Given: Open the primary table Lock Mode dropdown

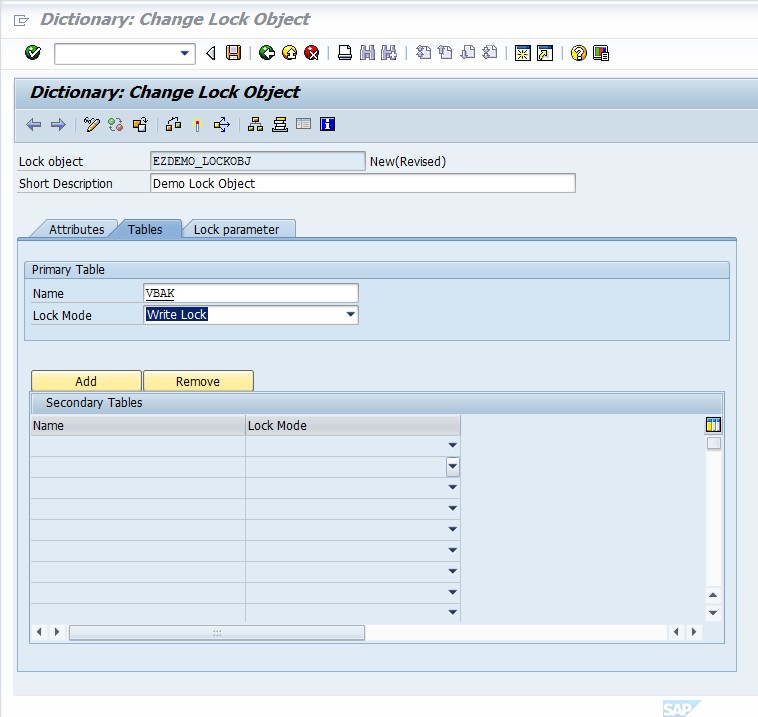Looking at the screenshot, I should 351,314.
